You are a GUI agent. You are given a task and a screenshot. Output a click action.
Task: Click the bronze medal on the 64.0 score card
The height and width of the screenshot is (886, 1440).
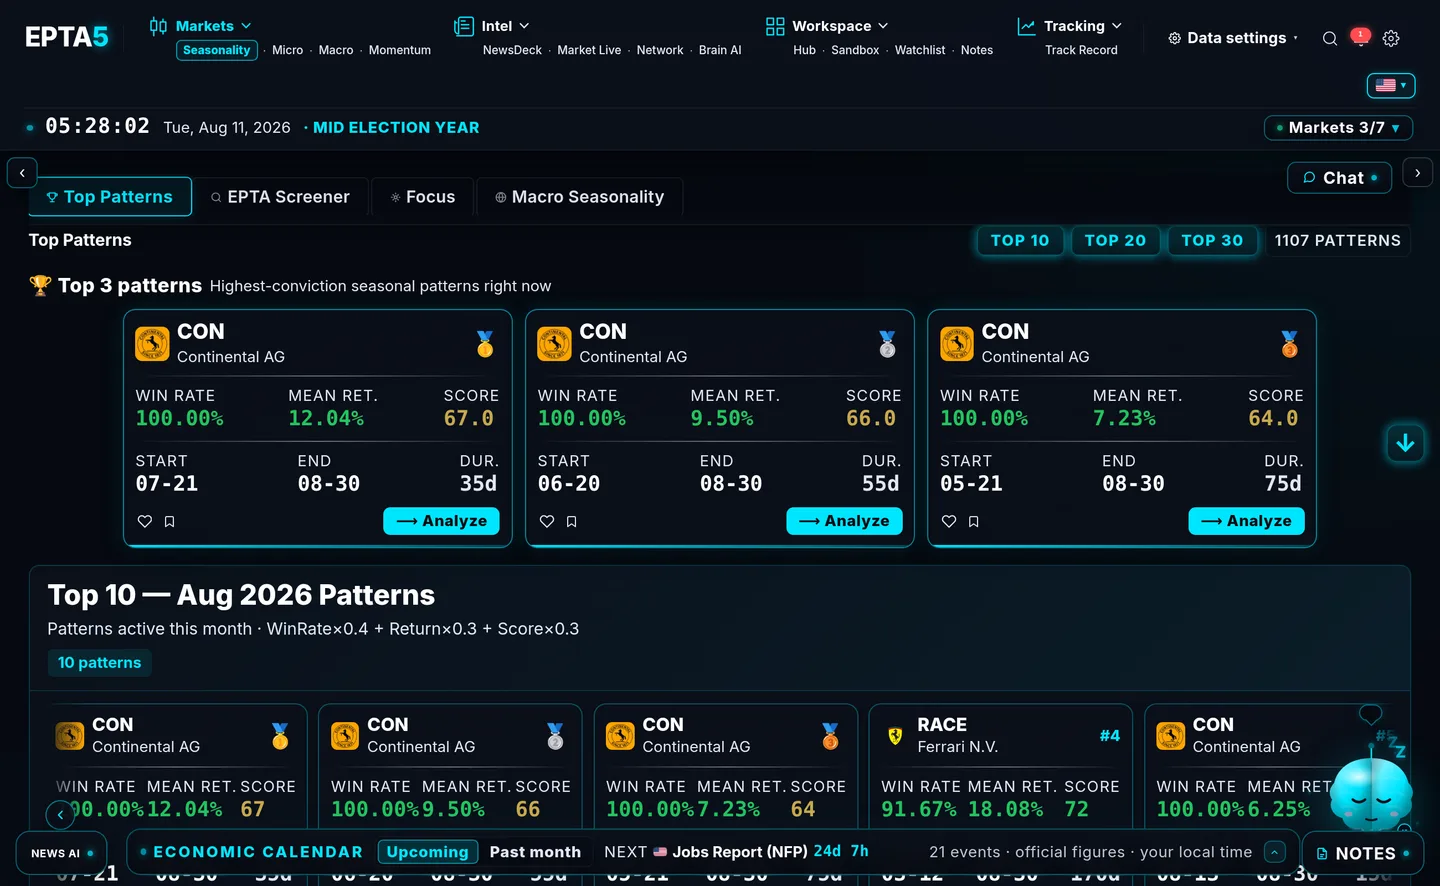(1289, 344)
